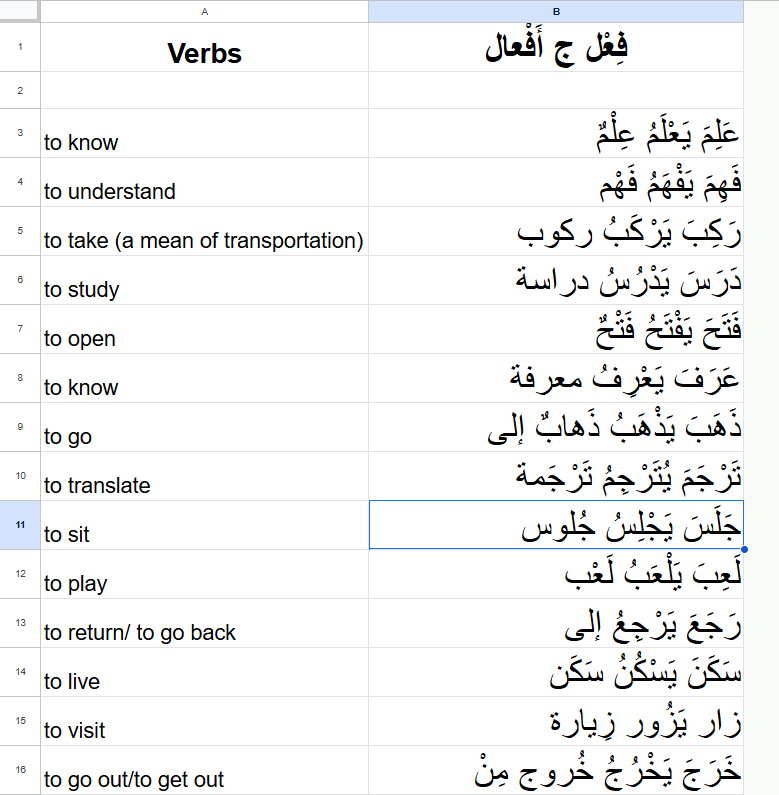Click the 'to sit' cell
The height and width of the screenshot is (795, 779).
204,525
